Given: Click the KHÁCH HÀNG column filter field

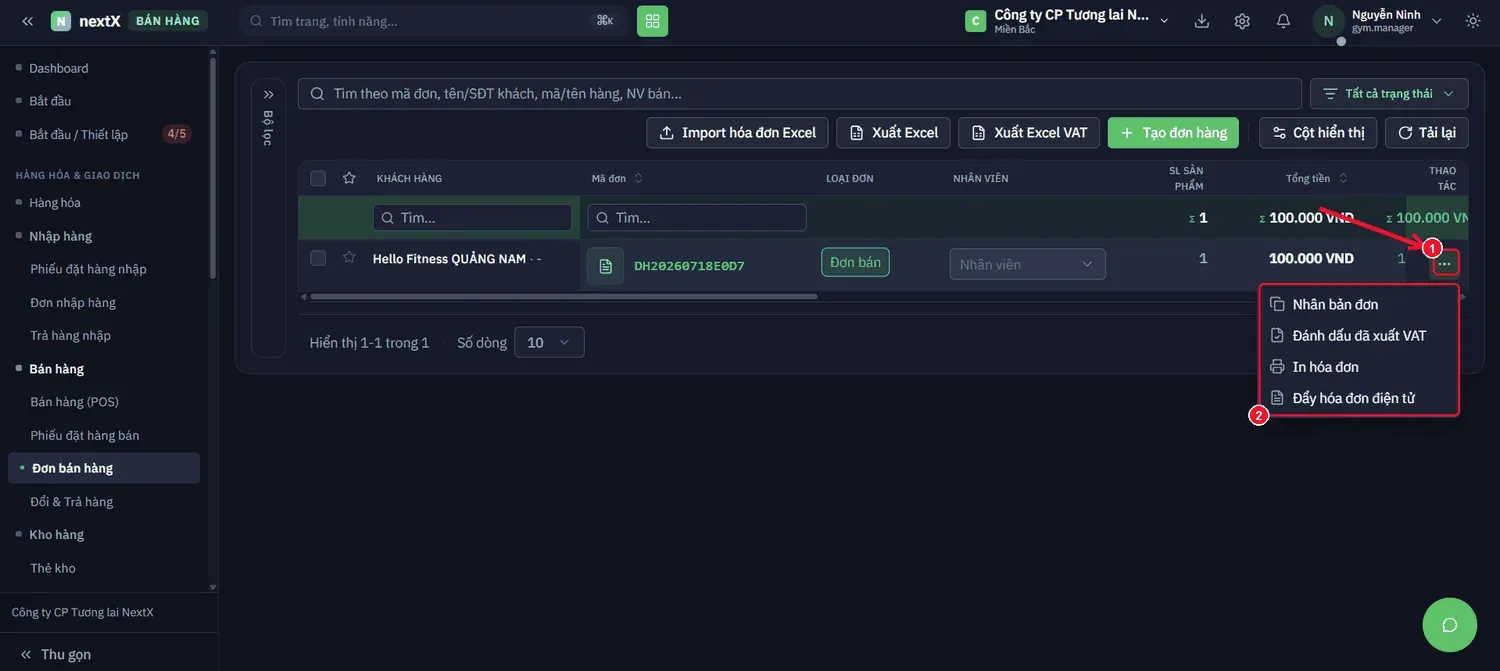Looking at the screenshot, I should pyautogui.click(x=472, y=217).
